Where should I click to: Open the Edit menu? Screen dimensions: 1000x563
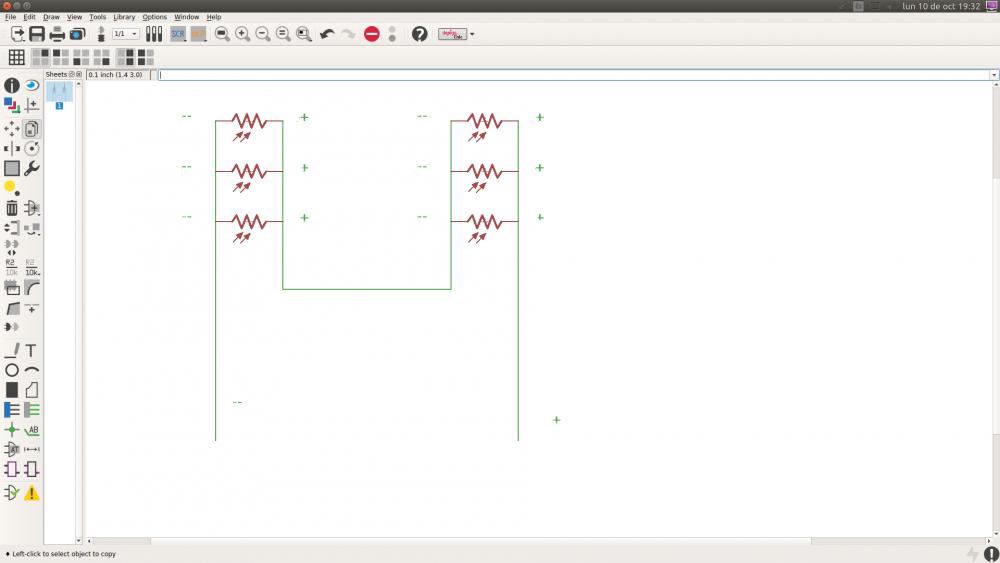[x=29, y=17]
